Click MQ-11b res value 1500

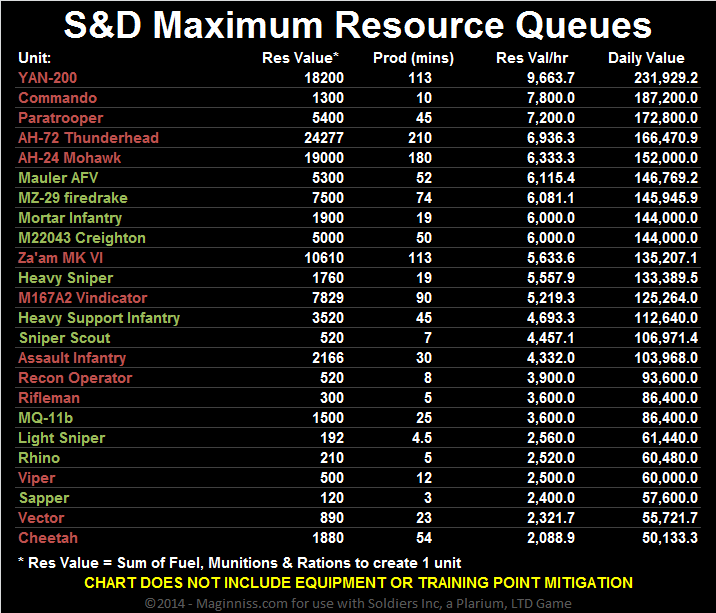coord(328,418)
